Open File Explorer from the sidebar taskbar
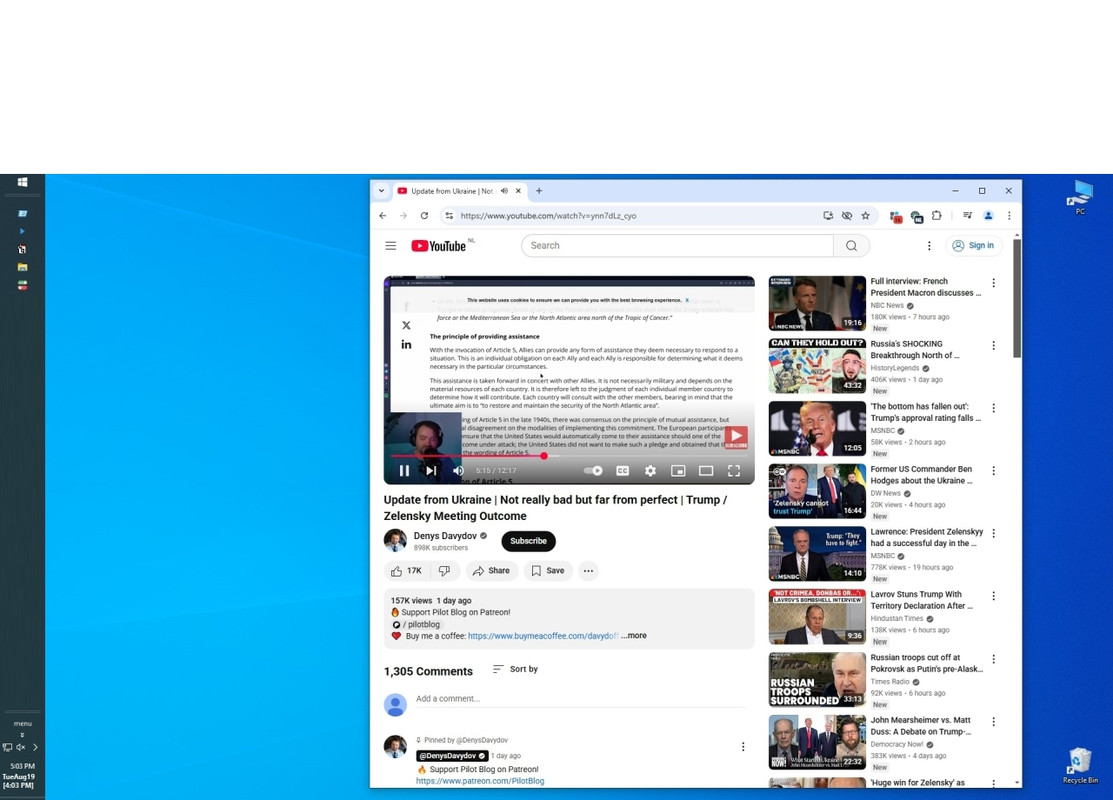The height and width of the screenshot is (800, 1113). coord(22,267)
